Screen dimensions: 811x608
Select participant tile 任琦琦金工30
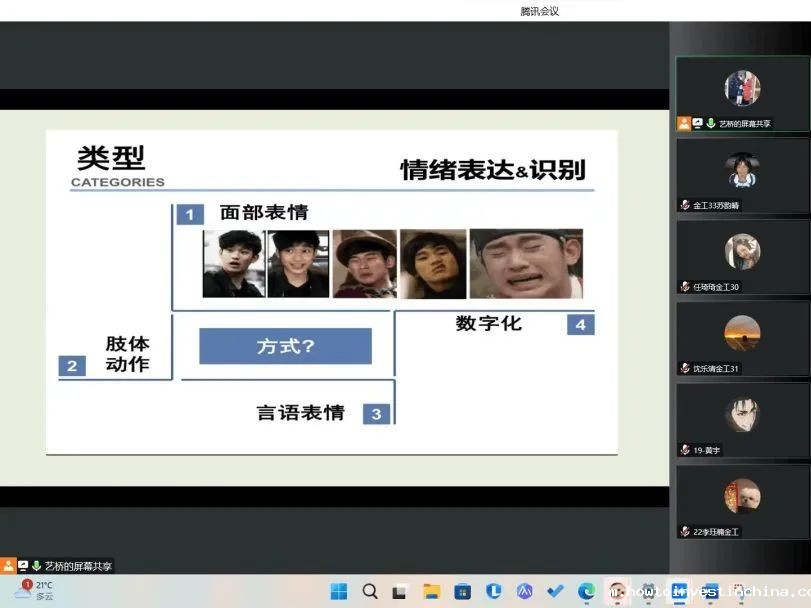(742, 256)
